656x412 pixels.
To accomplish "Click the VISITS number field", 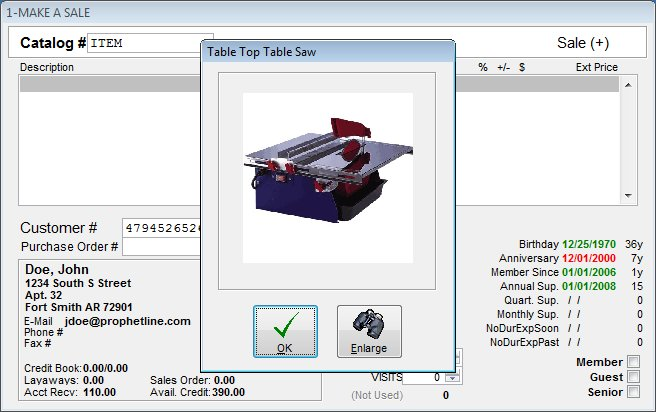I will click(x=422, y=377).
